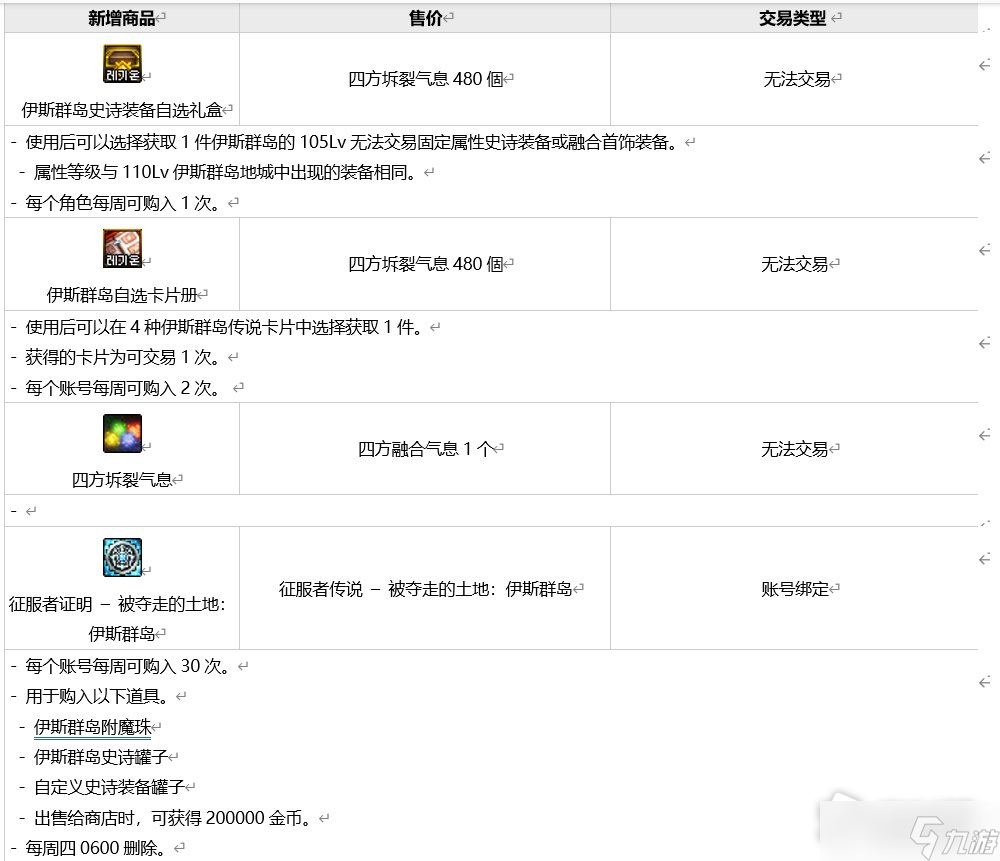Viewport: 1000px width, 861px height.
Task: Select the 交易类型 column header
Action: coord(792,18)
